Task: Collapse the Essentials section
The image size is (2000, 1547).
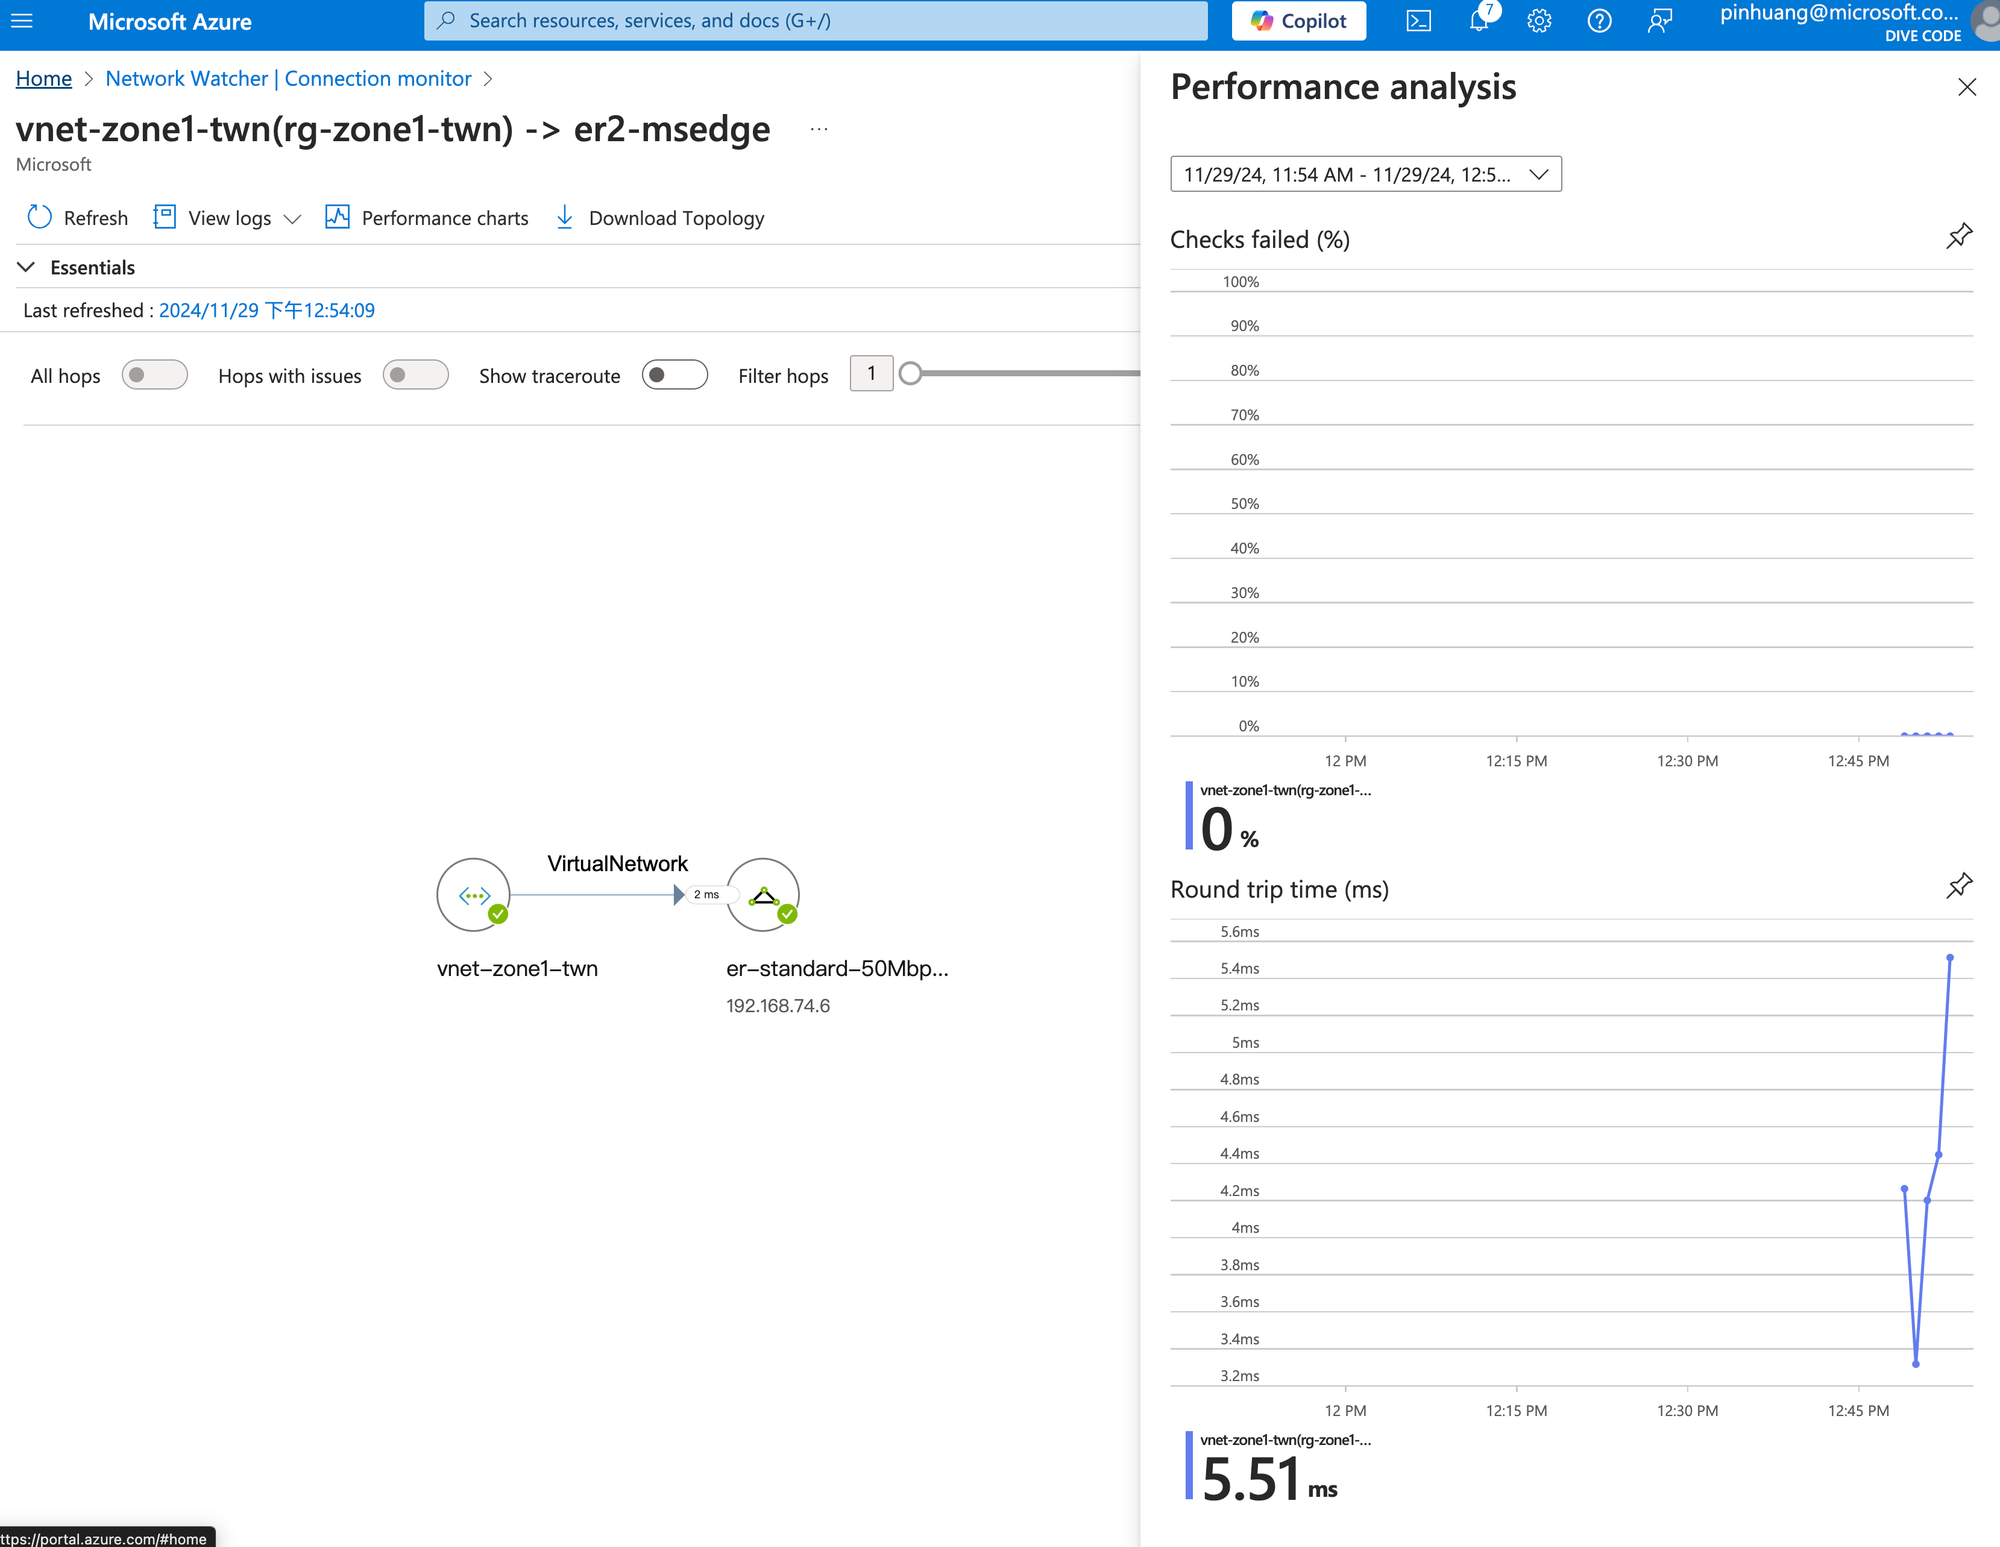Action: 27,267
